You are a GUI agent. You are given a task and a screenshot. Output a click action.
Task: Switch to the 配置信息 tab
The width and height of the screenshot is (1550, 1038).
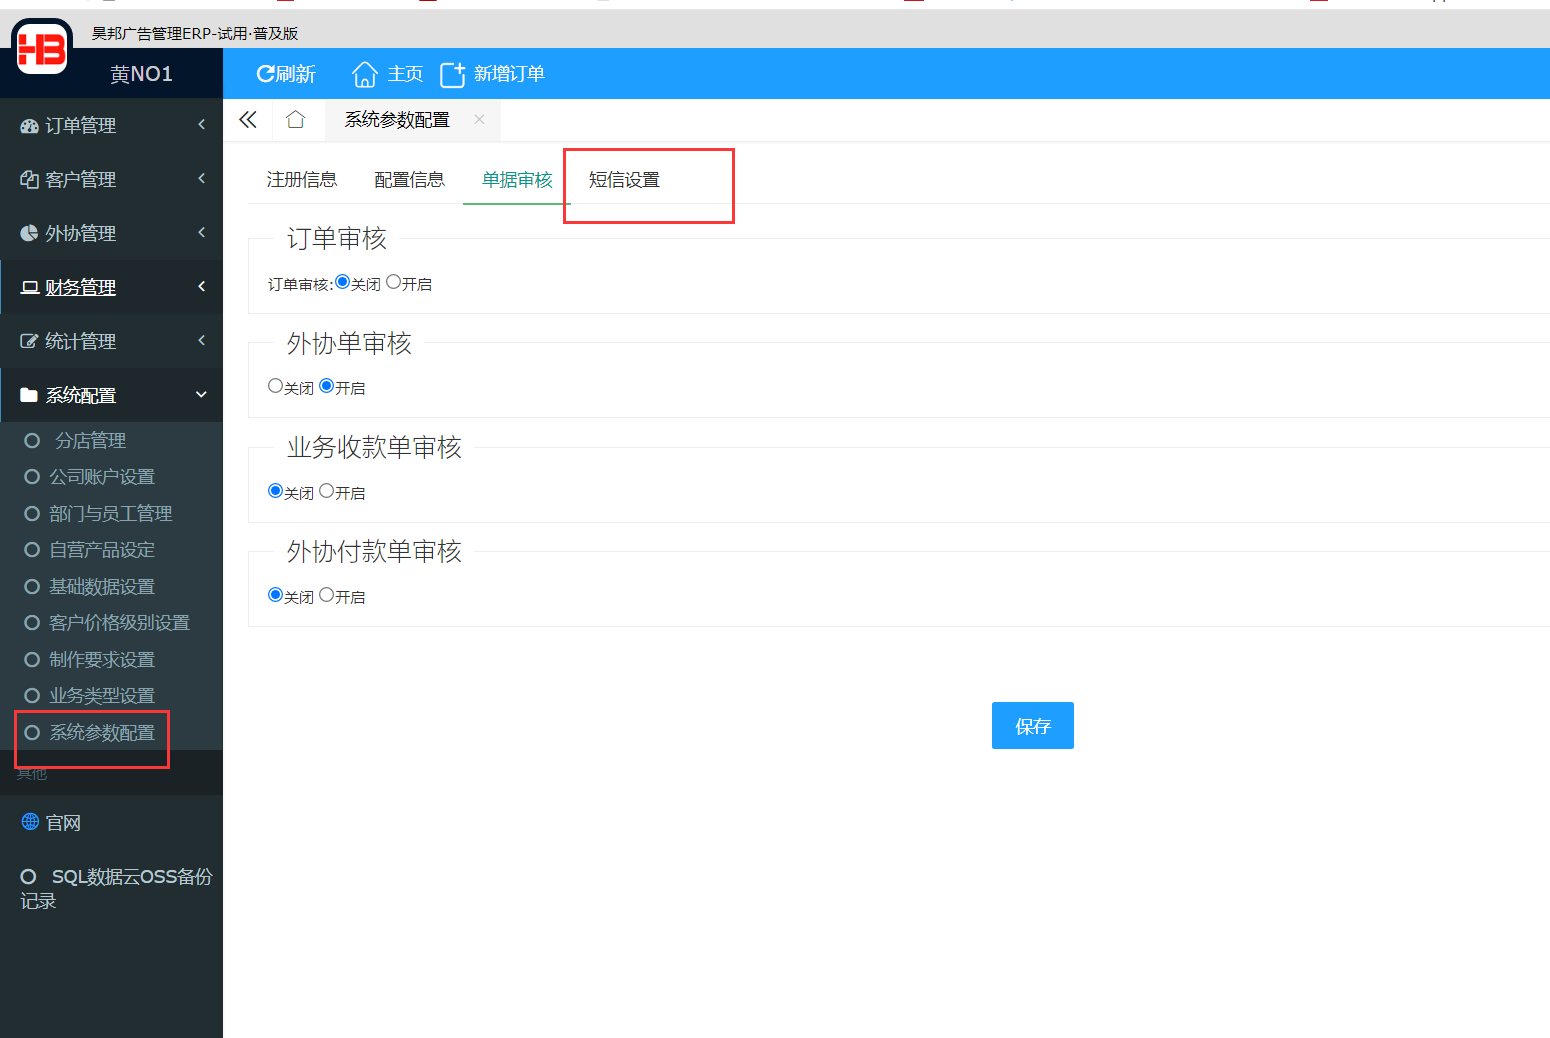pos(409,180)
